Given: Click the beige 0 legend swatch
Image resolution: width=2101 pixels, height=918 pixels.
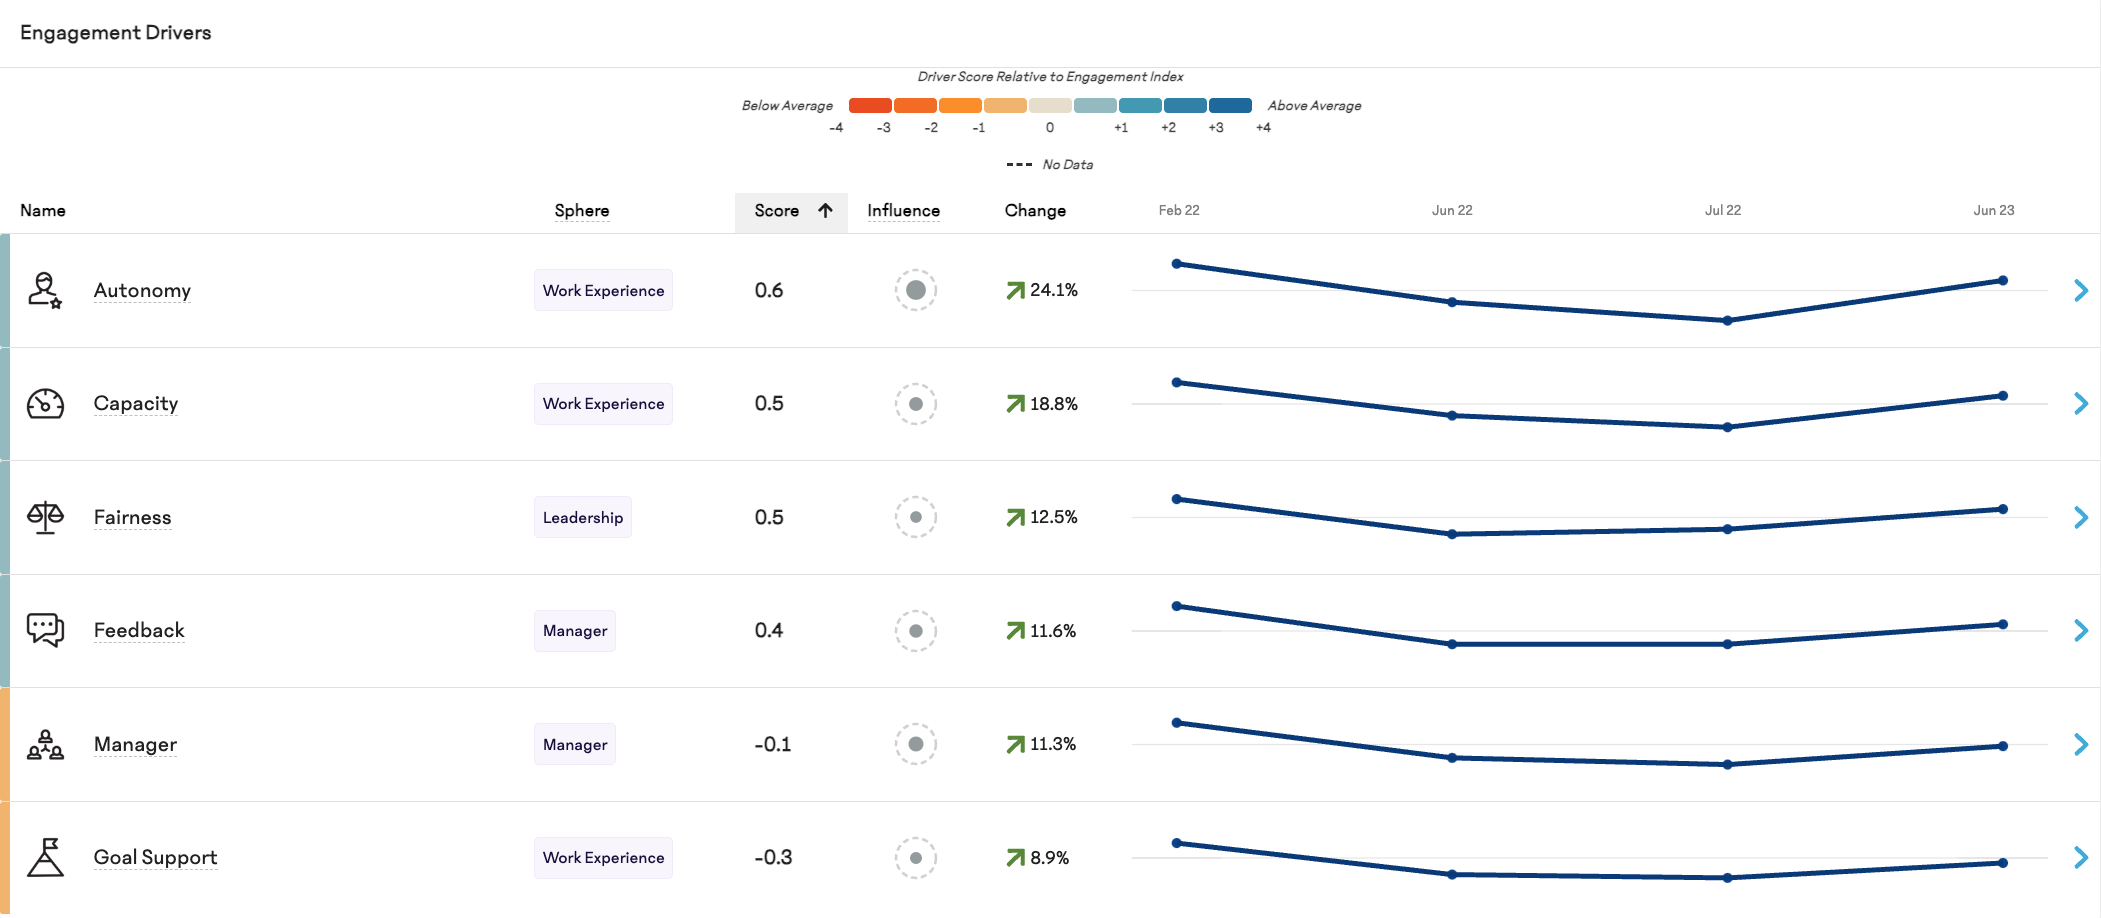Looking at the screenshot, I should (1050, 106).
